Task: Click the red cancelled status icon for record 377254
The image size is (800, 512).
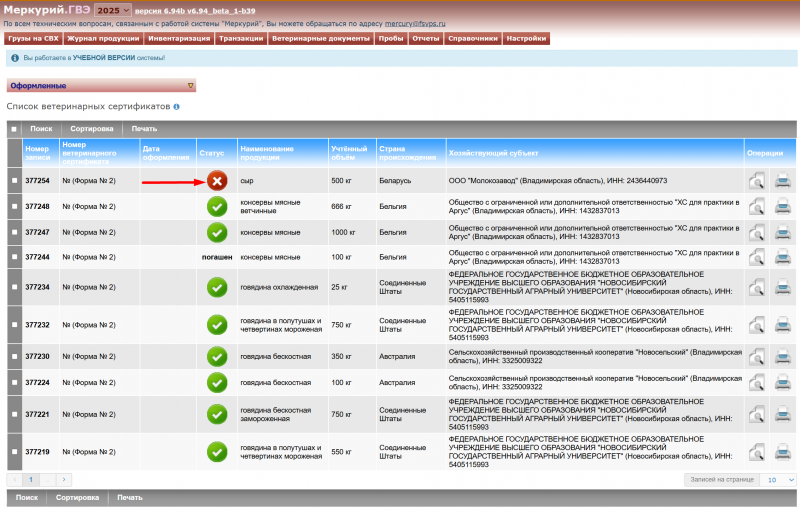Action: (217, 181)
